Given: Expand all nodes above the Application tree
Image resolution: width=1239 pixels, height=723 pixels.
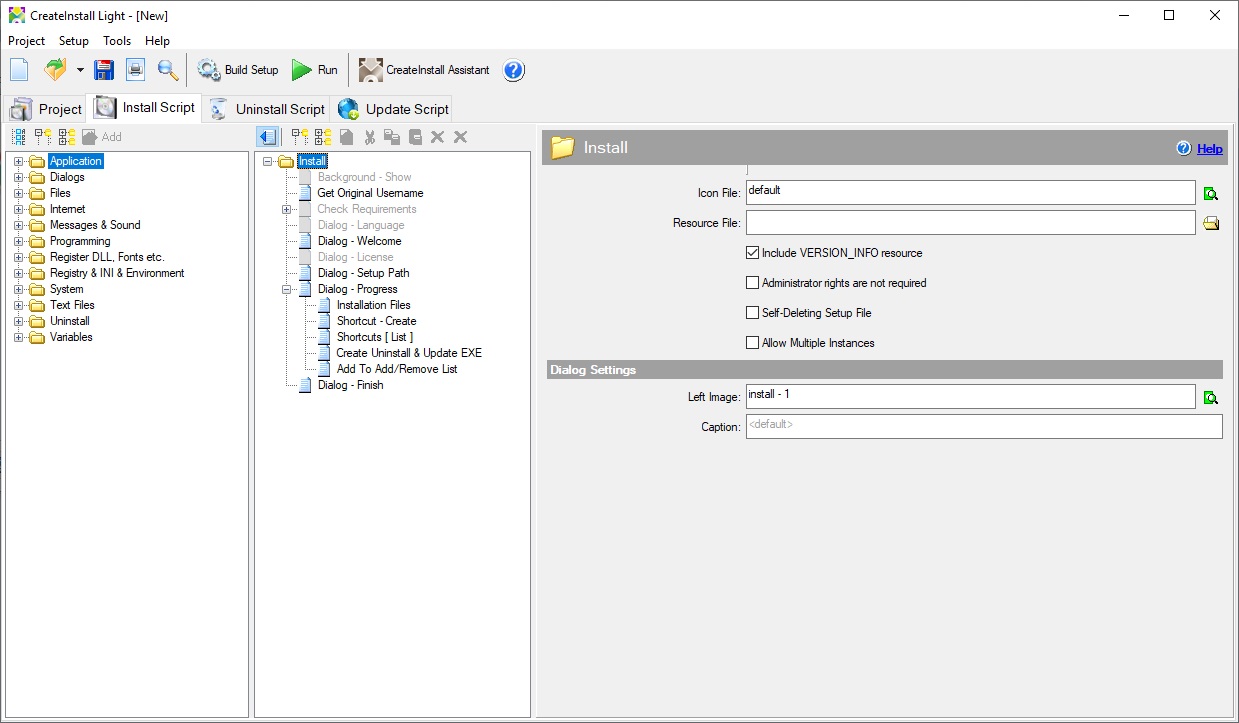Looking at the screenshot, I should tap(43, 137).
